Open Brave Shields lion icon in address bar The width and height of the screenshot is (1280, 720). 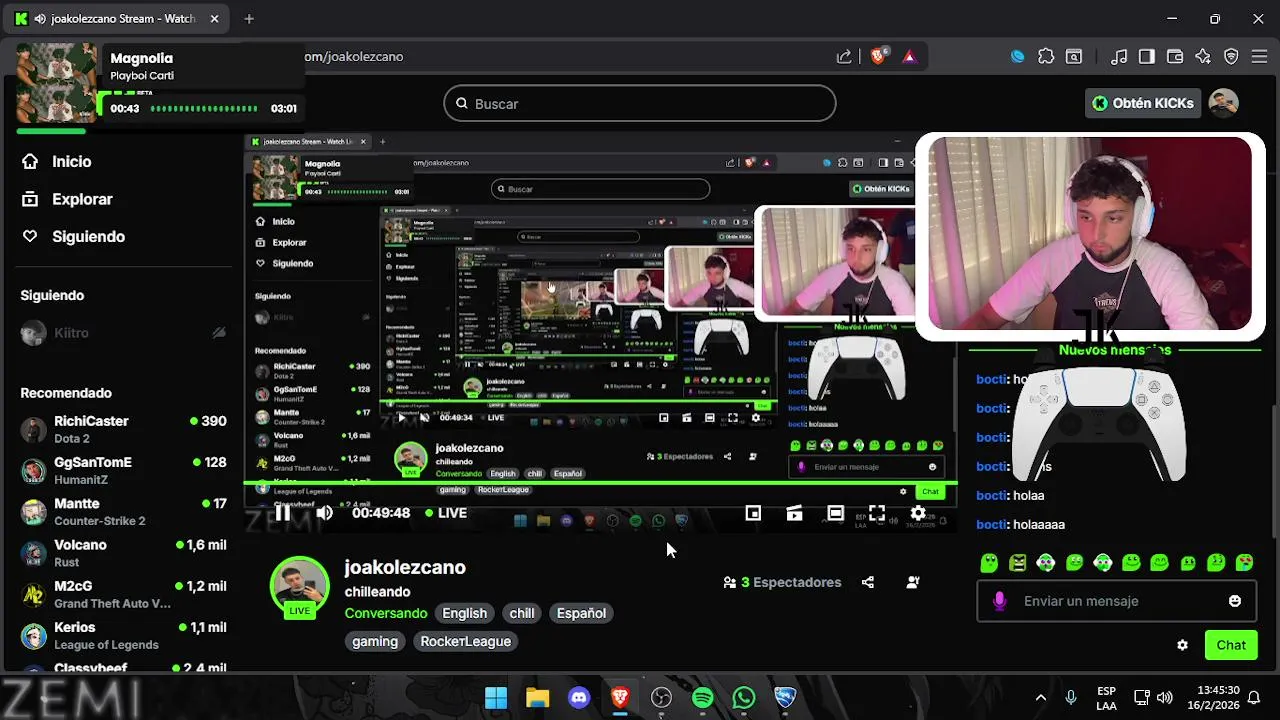[878, 57]
